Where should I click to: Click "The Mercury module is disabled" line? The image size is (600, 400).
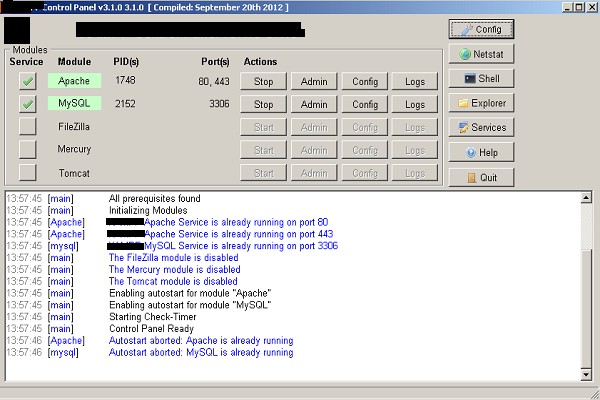(174, 269)
